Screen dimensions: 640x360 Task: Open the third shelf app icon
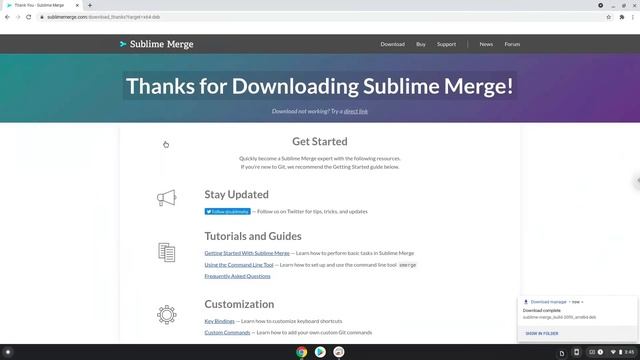pyautogui.click(x=338, y=352)
